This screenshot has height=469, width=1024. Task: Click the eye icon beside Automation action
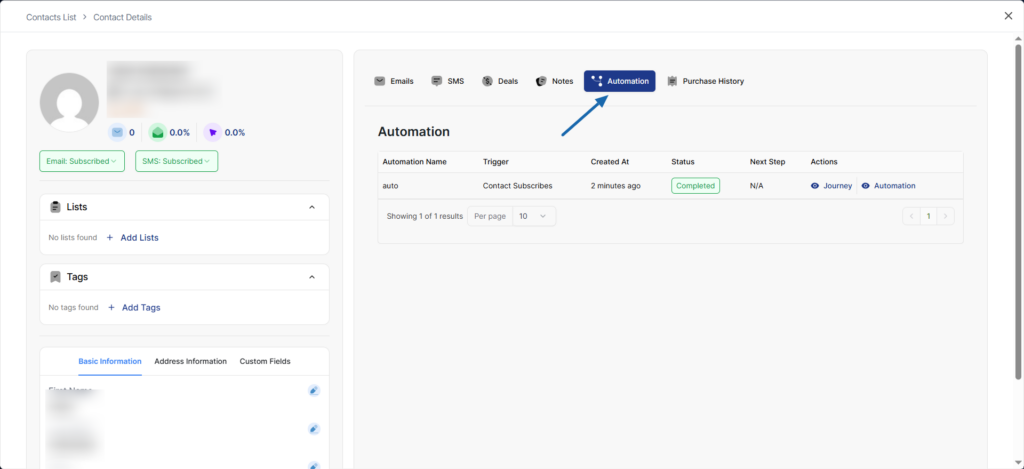coord(866,186)
